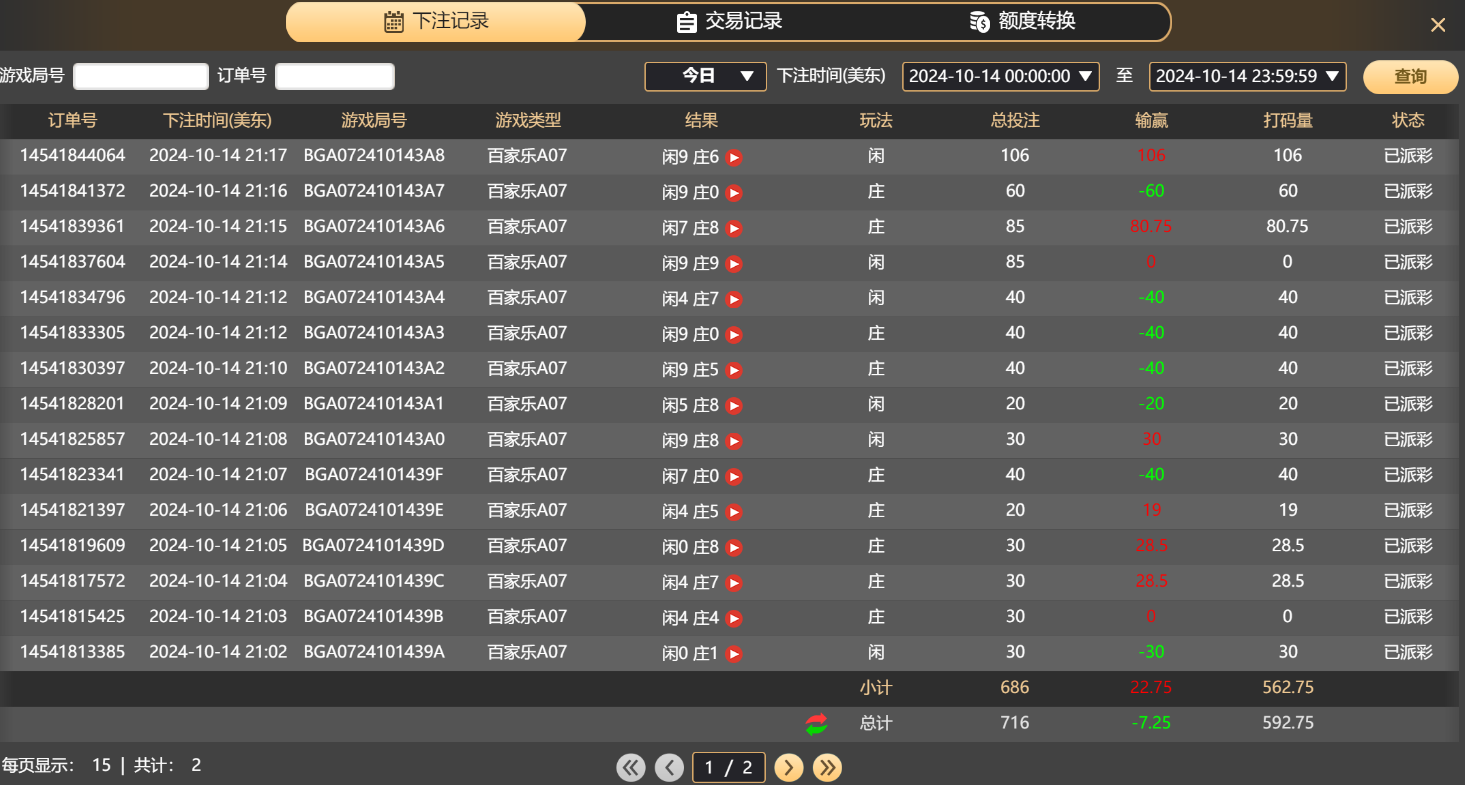Open replay for game BGA0724101439A

click(x=735, y=652)
